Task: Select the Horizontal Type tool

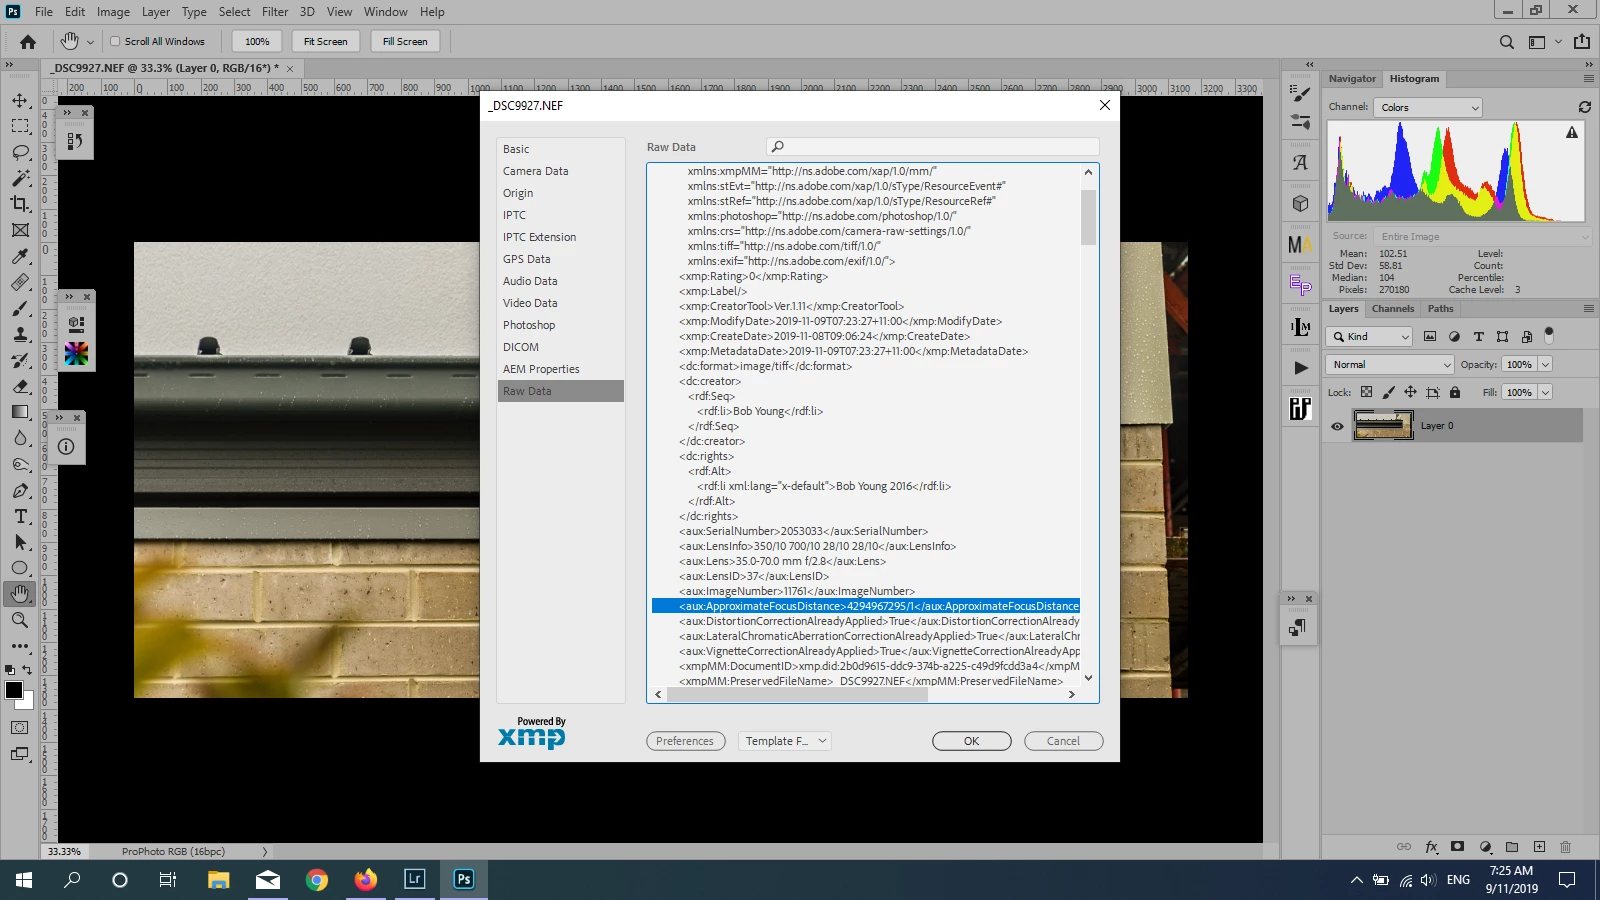Action: point(20,516)
